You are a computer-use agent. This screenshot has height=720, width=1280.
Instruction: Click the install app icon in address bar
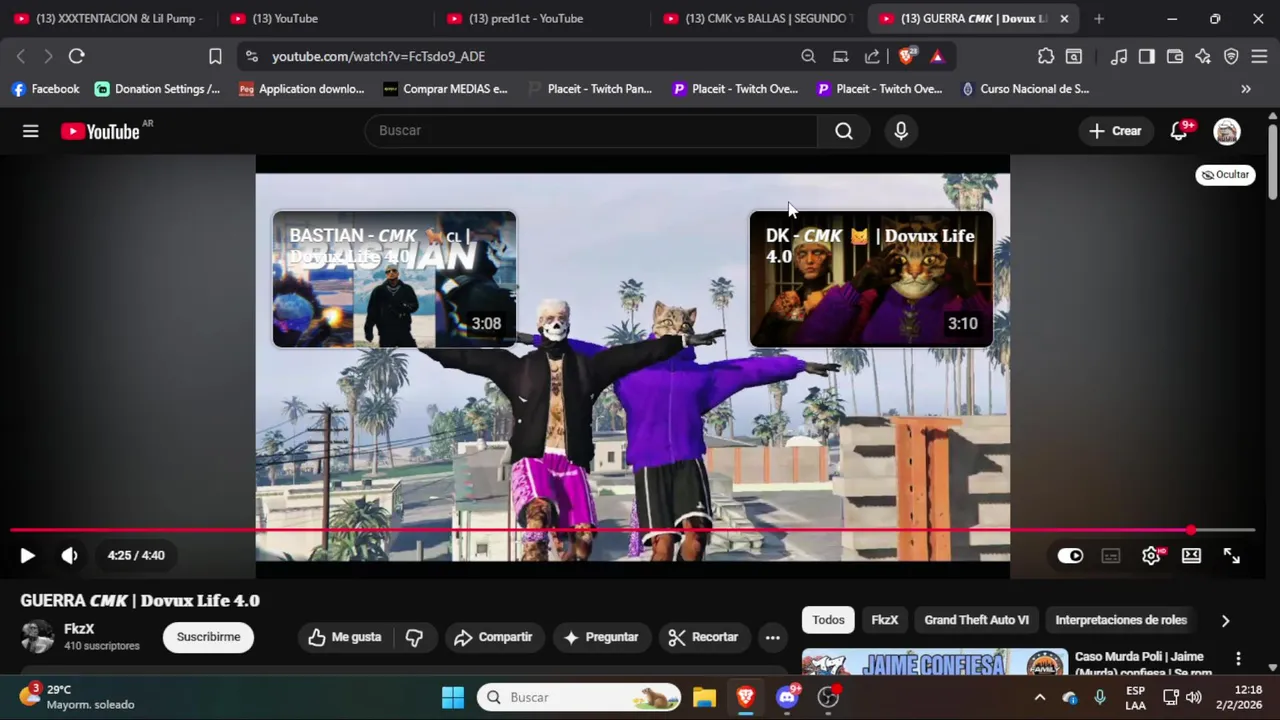tap(841, 57)
